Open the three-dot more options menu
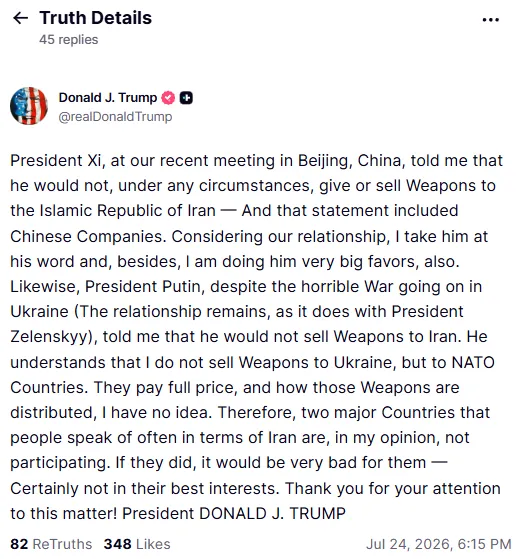 point(490,20)
